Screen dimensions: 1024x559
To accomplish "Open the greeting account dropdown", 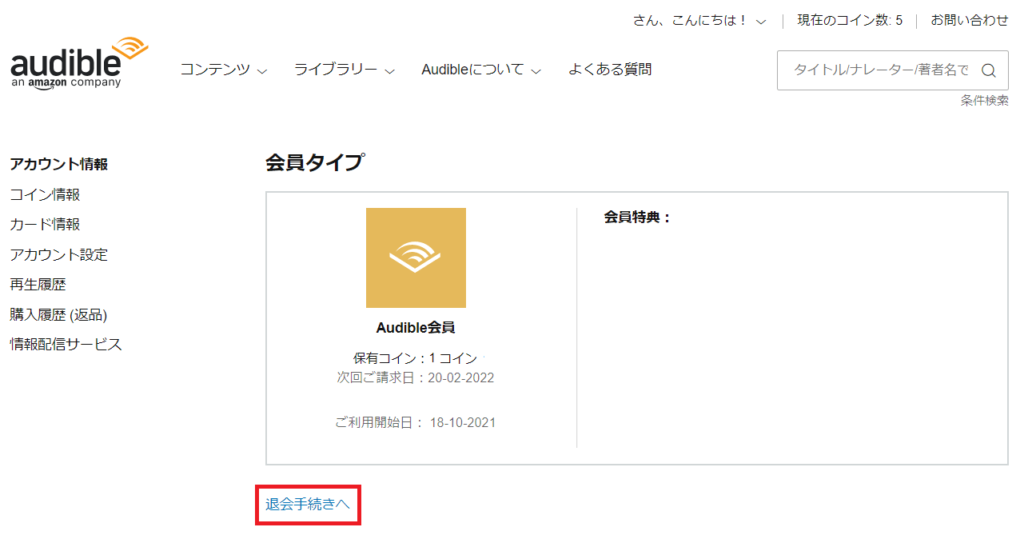I will [x=699, y=20].
